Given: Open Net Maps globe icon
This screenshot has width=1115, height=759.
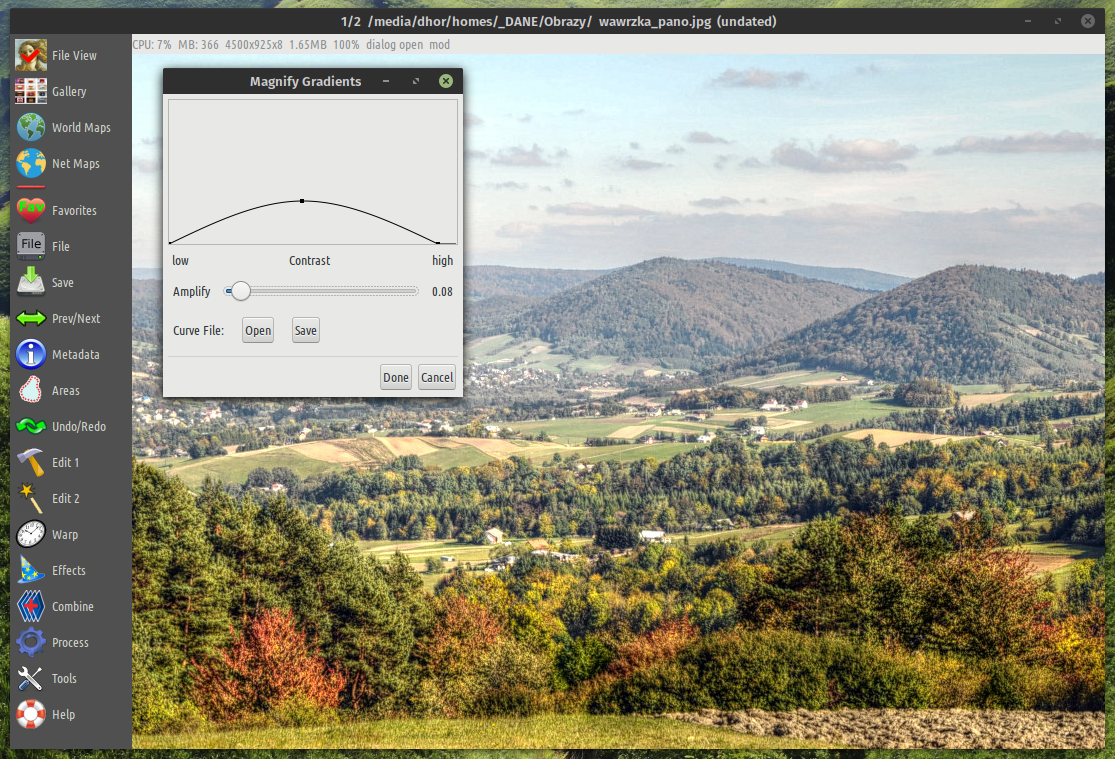Looking at the screenshot, I should (31, 163).
